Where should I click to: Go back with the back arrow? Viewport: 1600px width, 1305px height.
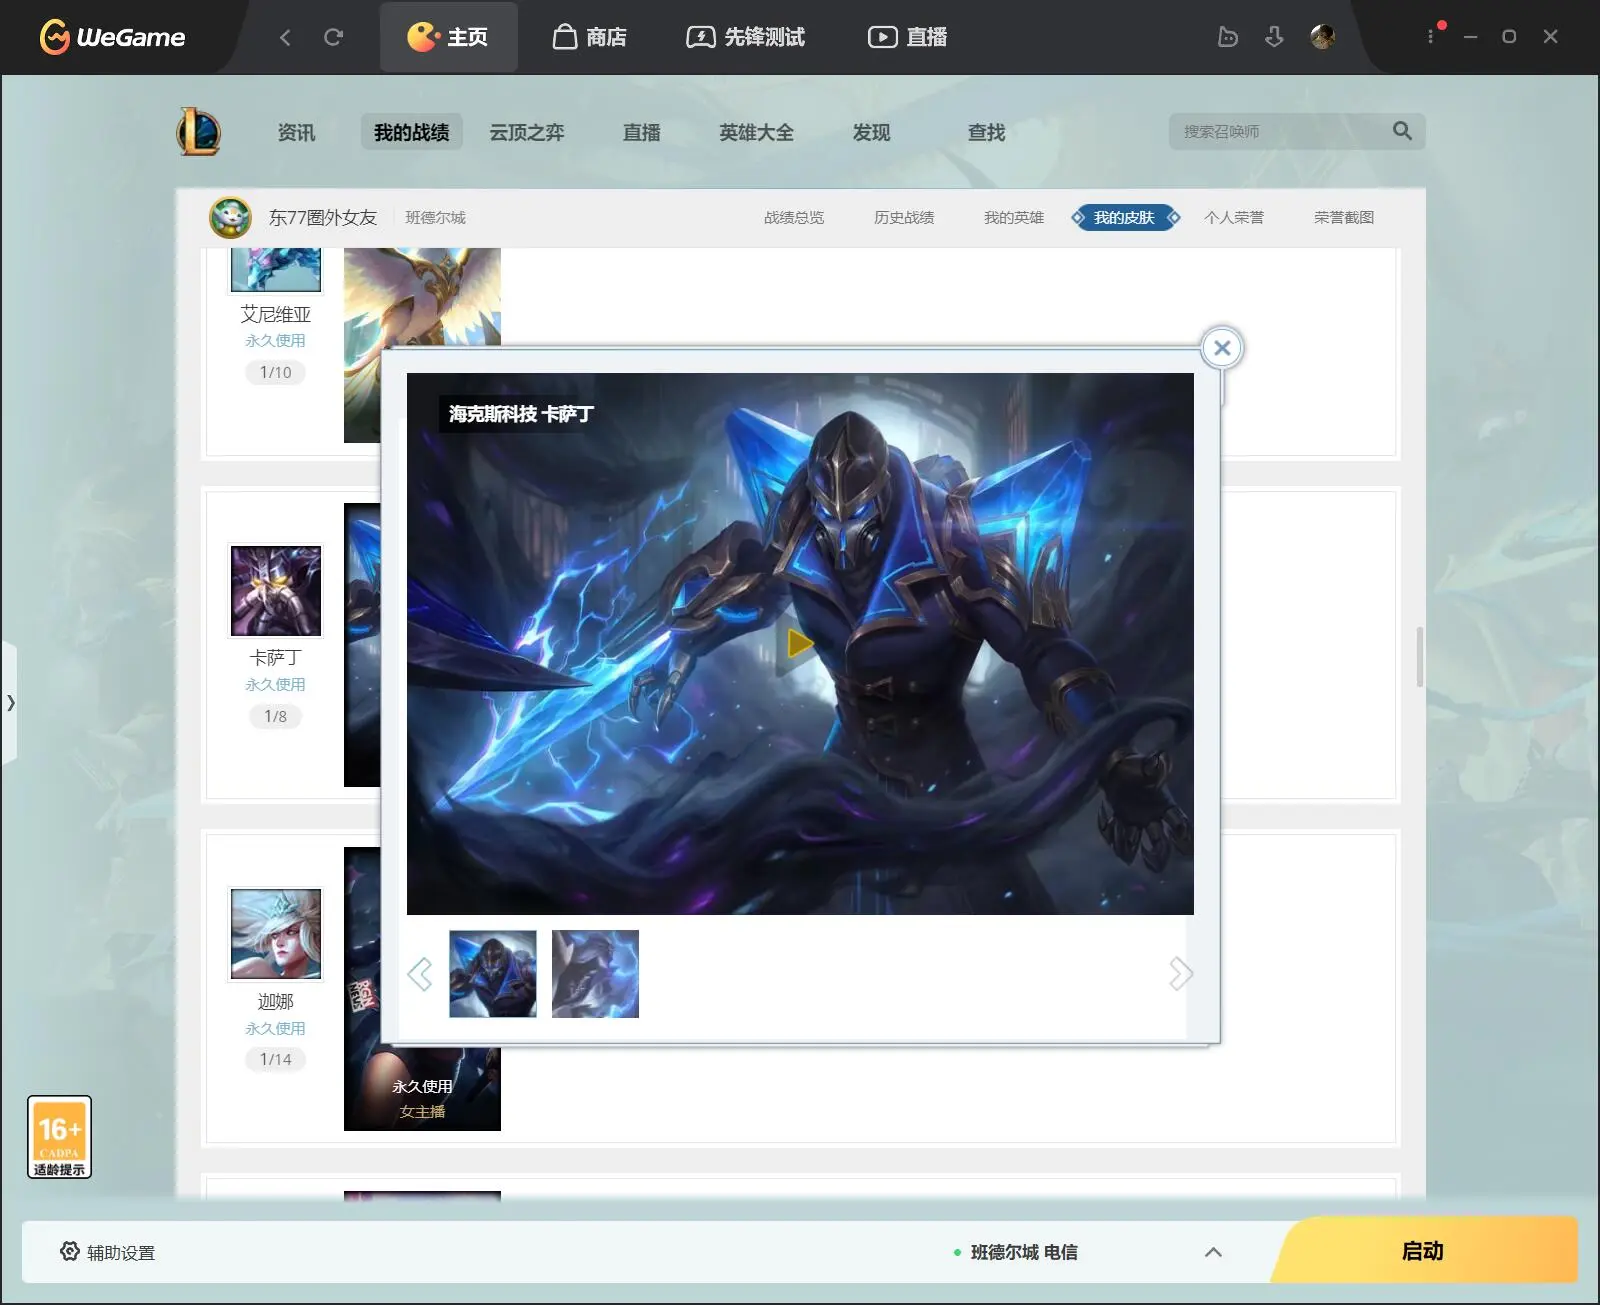285,37
